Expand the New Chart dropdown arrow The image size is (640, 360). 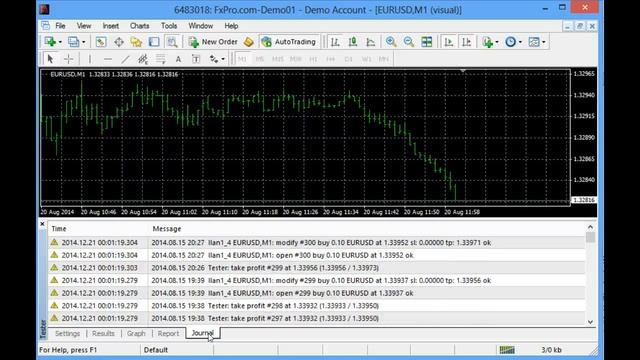pos(60,42)
